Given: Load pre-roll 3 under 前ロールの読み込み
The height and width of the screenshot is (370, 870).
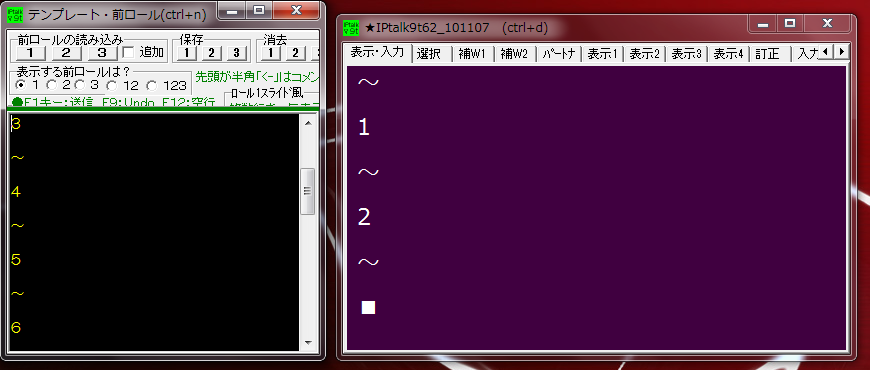Looking at the screenshot, I should (103, 53).
